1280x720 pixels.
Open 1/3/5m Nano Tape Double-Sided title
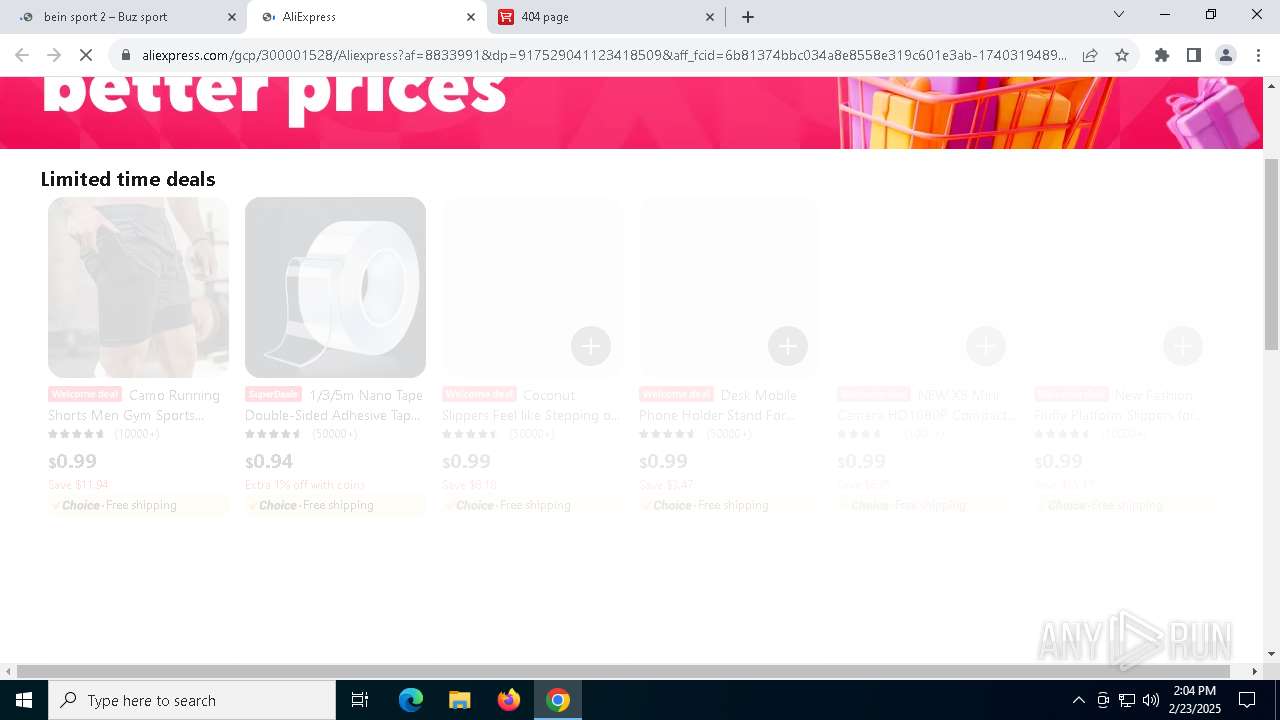[x=335, y=405]
